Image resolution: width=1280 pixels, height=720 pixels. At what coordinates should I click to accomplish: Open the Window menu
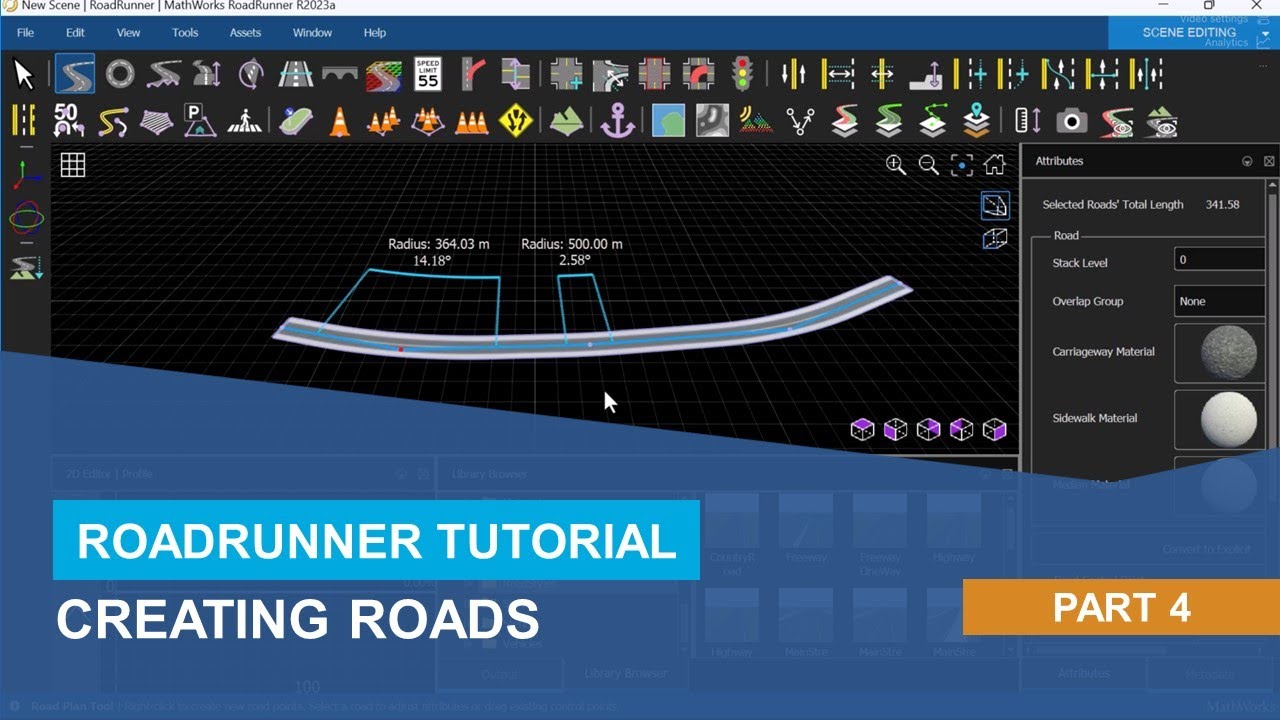312,32
